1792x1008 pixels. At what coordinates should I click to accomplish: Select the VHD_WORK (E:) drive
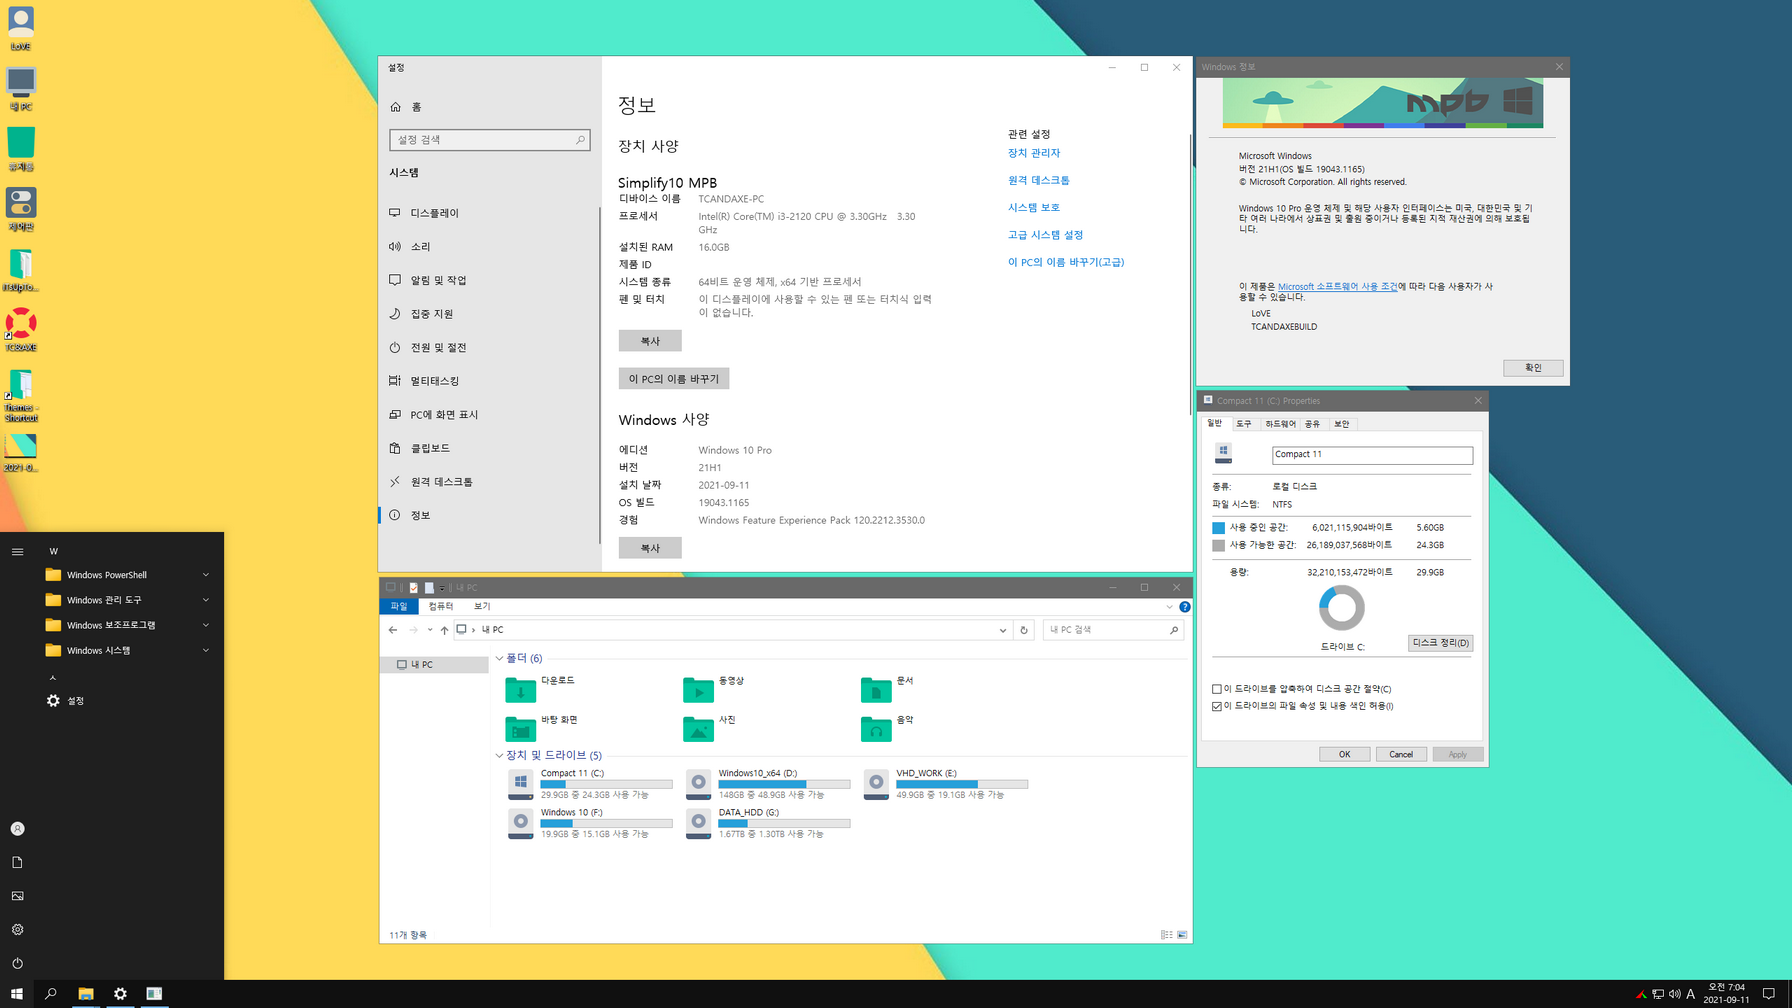[x=946, y=784]
